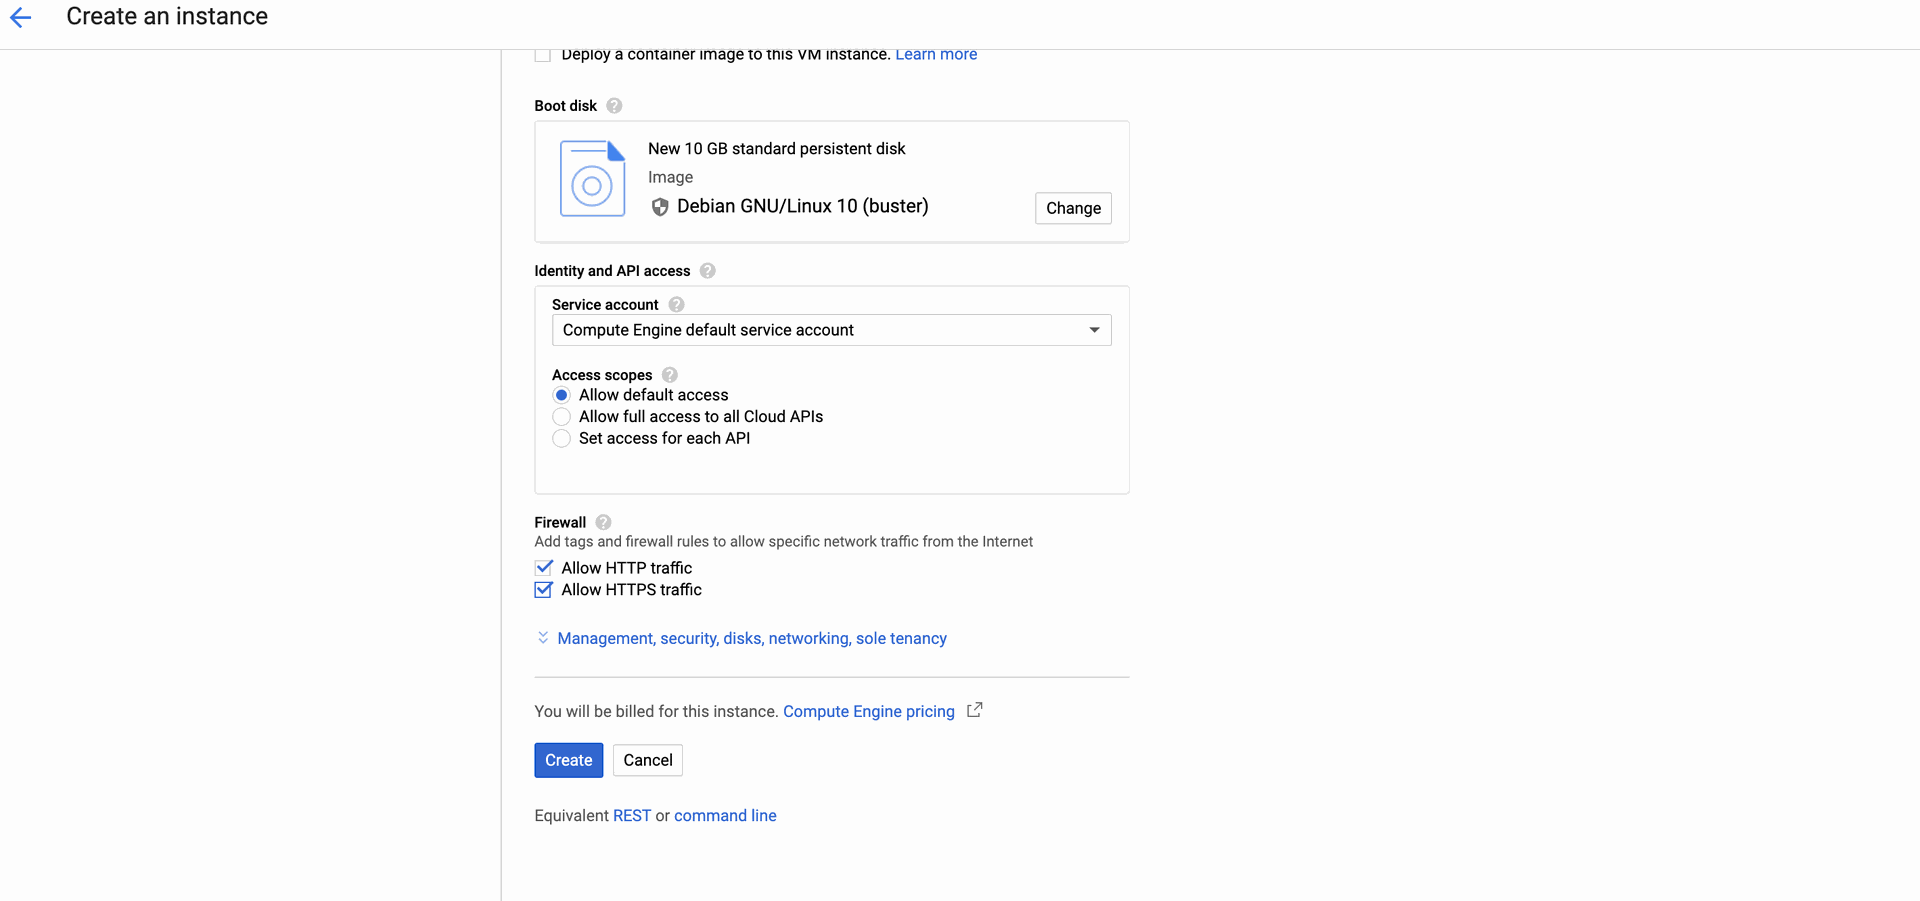
Task: Open Boot disk help icon
Action: click(x=614, y=106)
